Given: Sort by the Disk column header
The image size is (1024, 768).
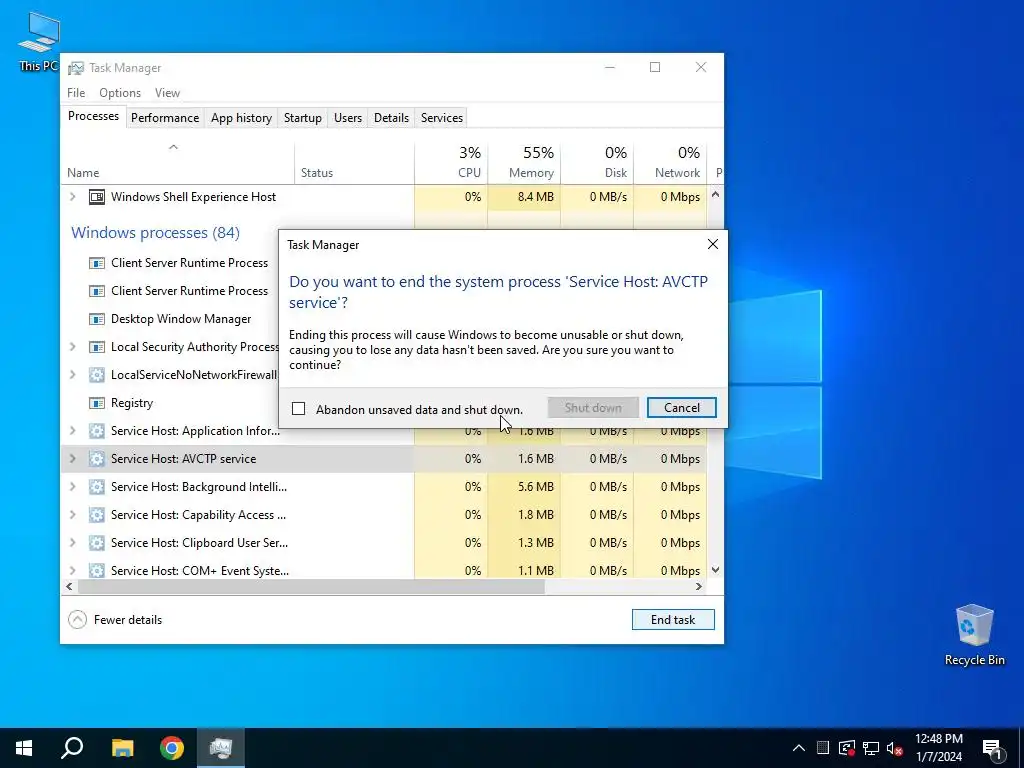Looking at the screenshot, I should pyautogui.click(x=598, y=163).
